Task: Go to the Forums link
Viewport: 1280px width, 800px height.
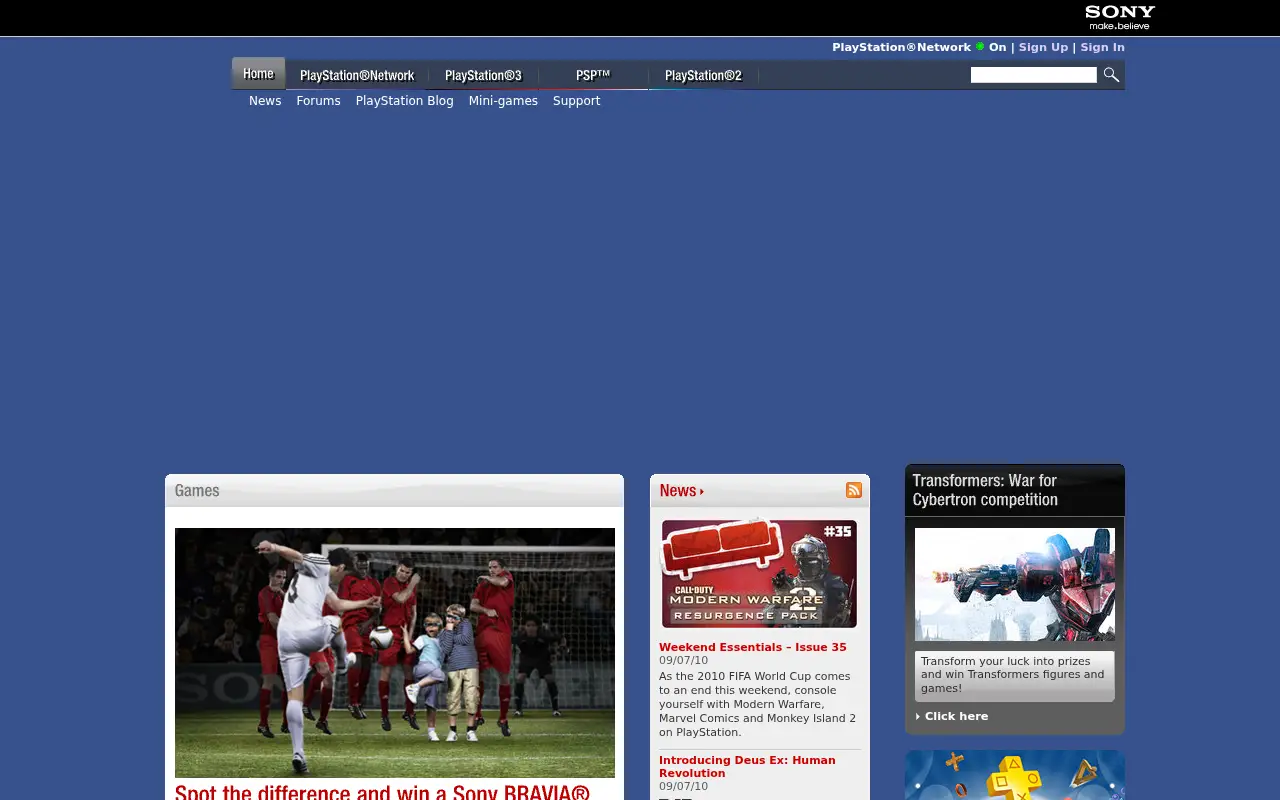Action: (318, 101)
